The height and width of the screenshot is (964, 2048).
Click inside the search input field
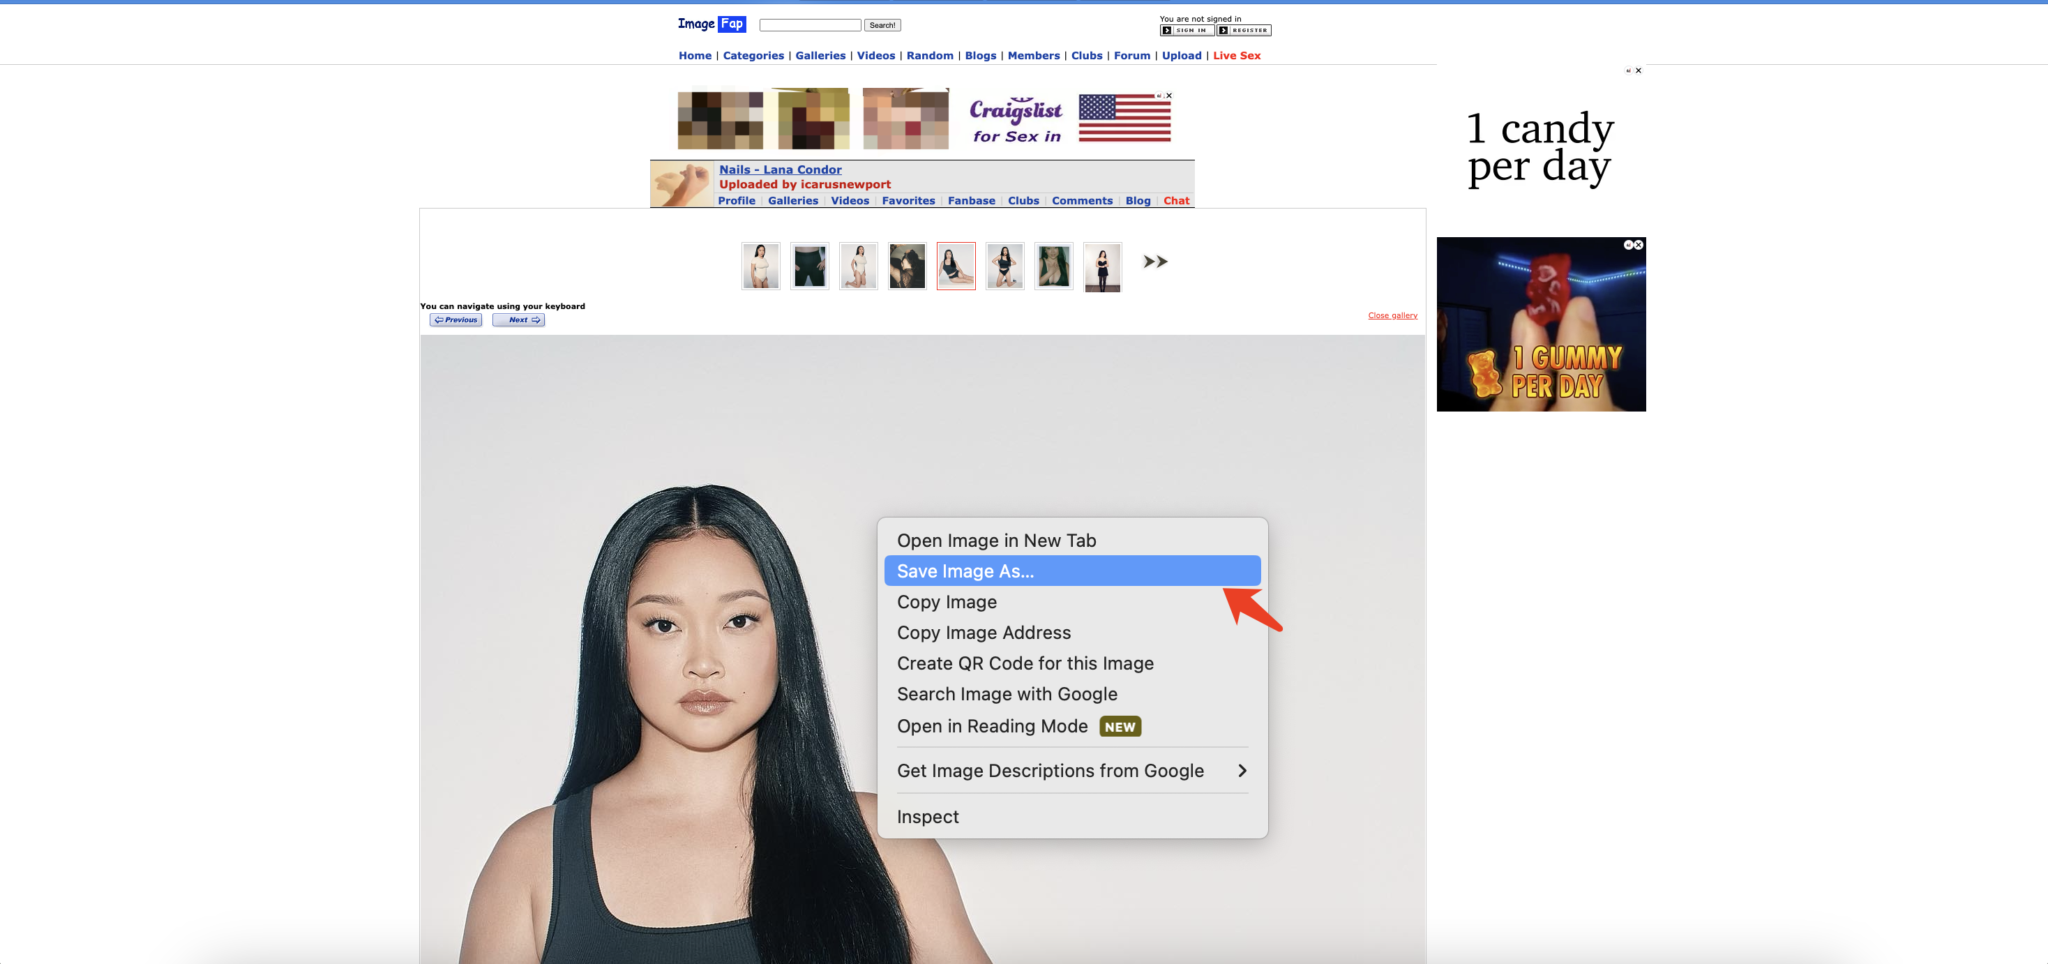810,24
